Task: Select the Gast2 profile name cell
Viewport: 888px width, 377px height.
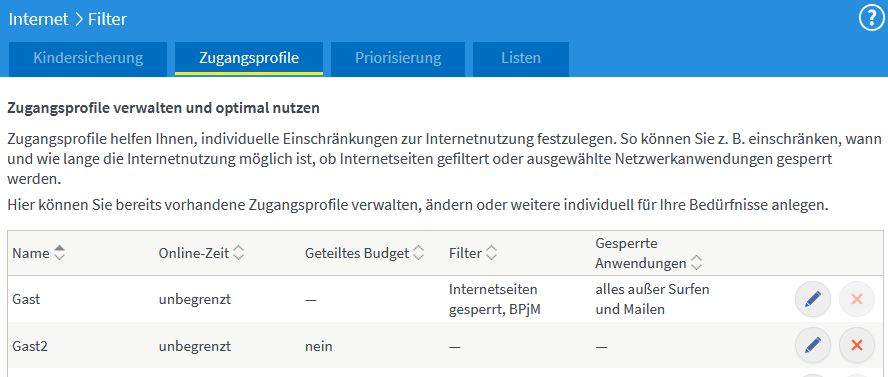Action: (30, 346)
